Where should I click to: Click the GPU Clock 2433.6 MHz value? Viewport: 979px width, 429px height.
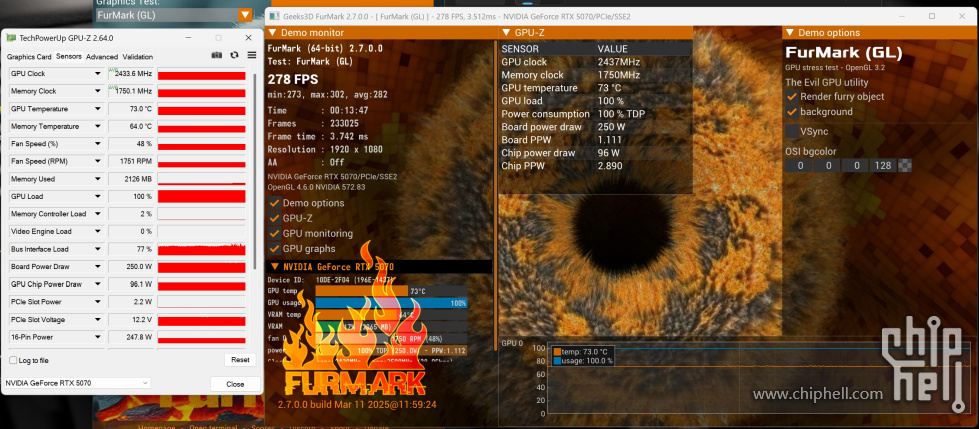(130, 74)
